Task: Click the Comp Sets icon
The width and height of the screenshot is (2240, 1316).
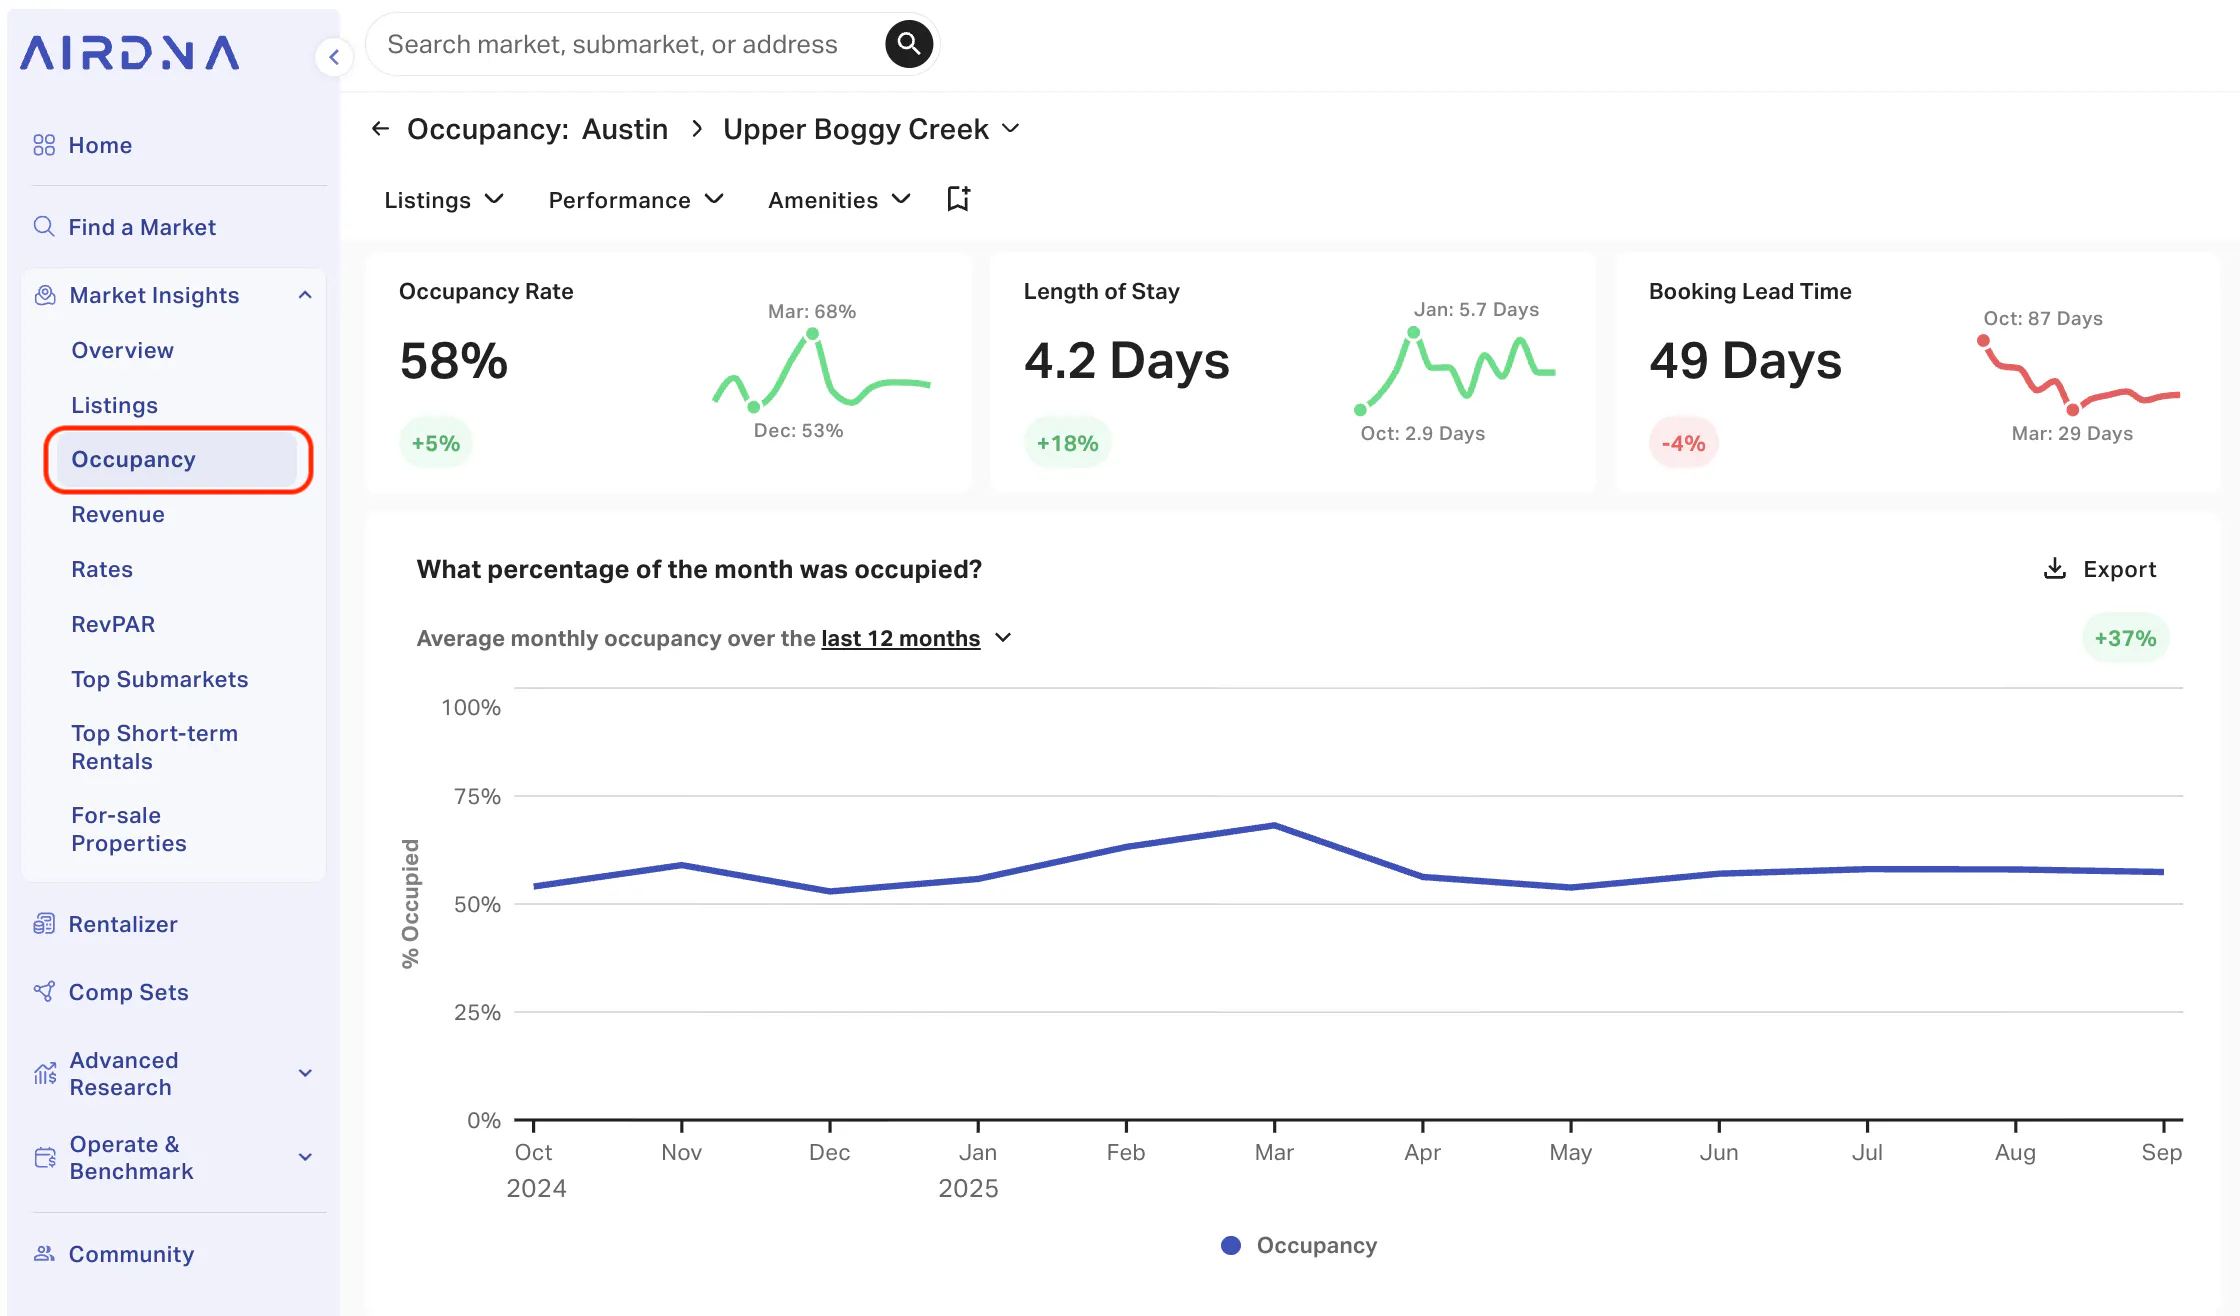Action: tap(44, 991)
